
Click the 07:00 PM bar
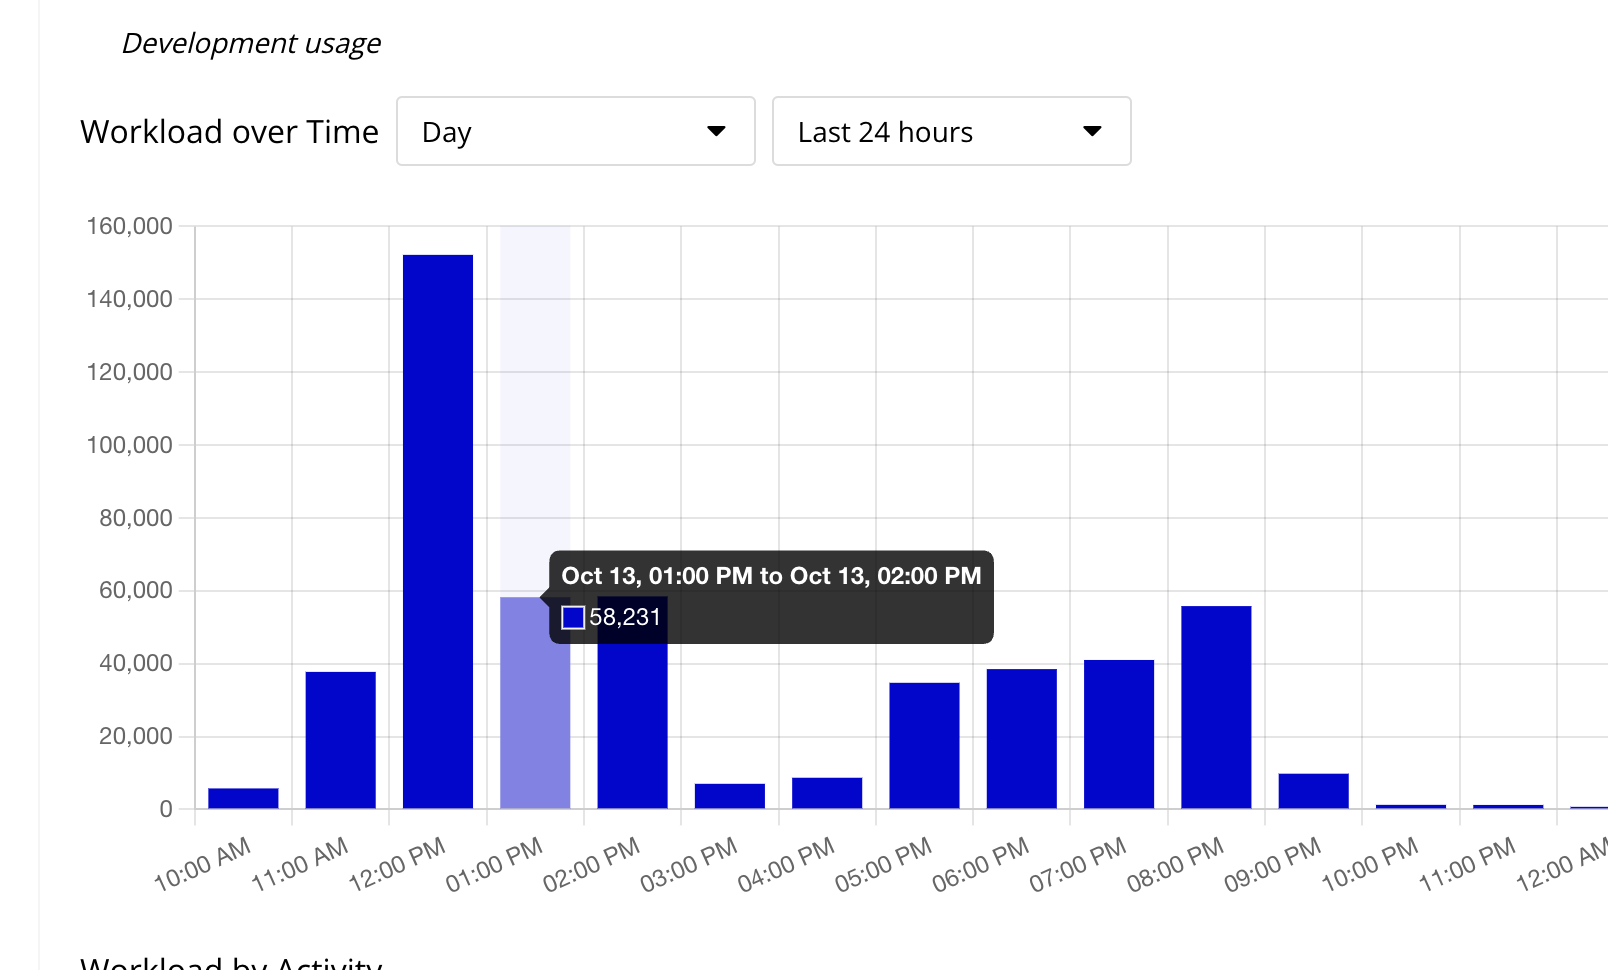[x=1119, y=734]
